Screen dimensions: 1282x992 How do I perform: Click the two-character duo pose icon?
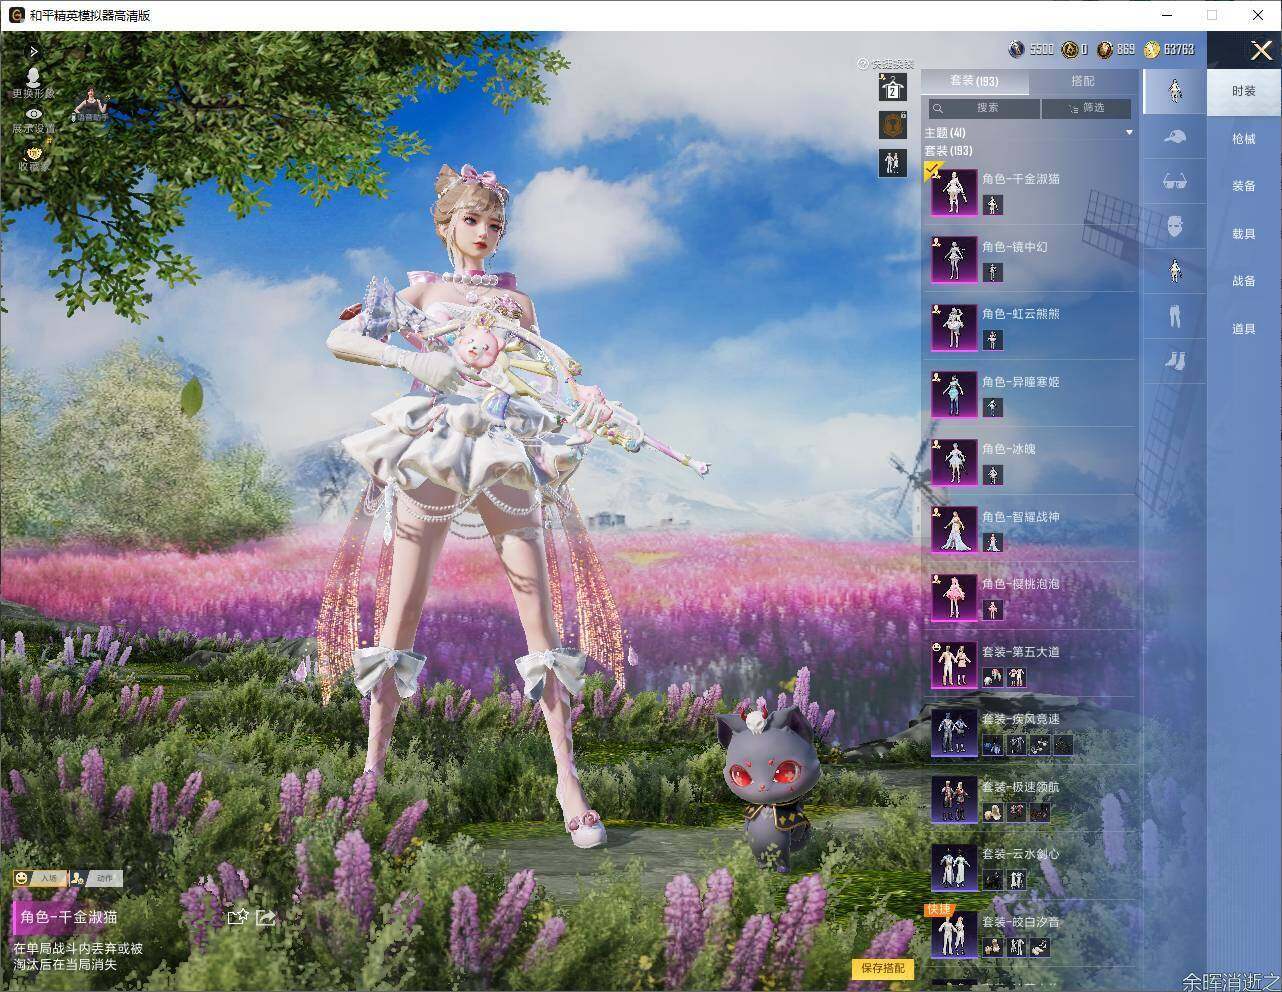[892, 163]
